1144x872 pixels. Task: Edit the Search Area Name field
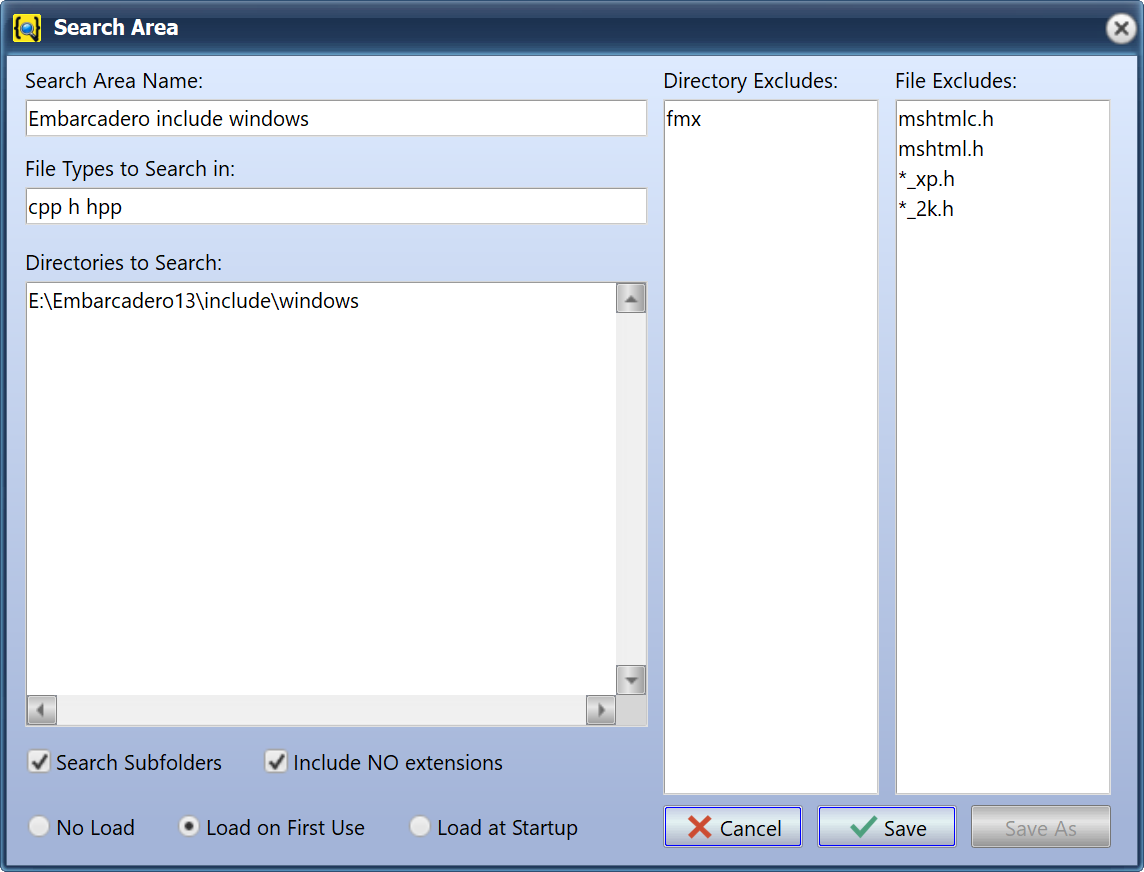tap(336, 118)
